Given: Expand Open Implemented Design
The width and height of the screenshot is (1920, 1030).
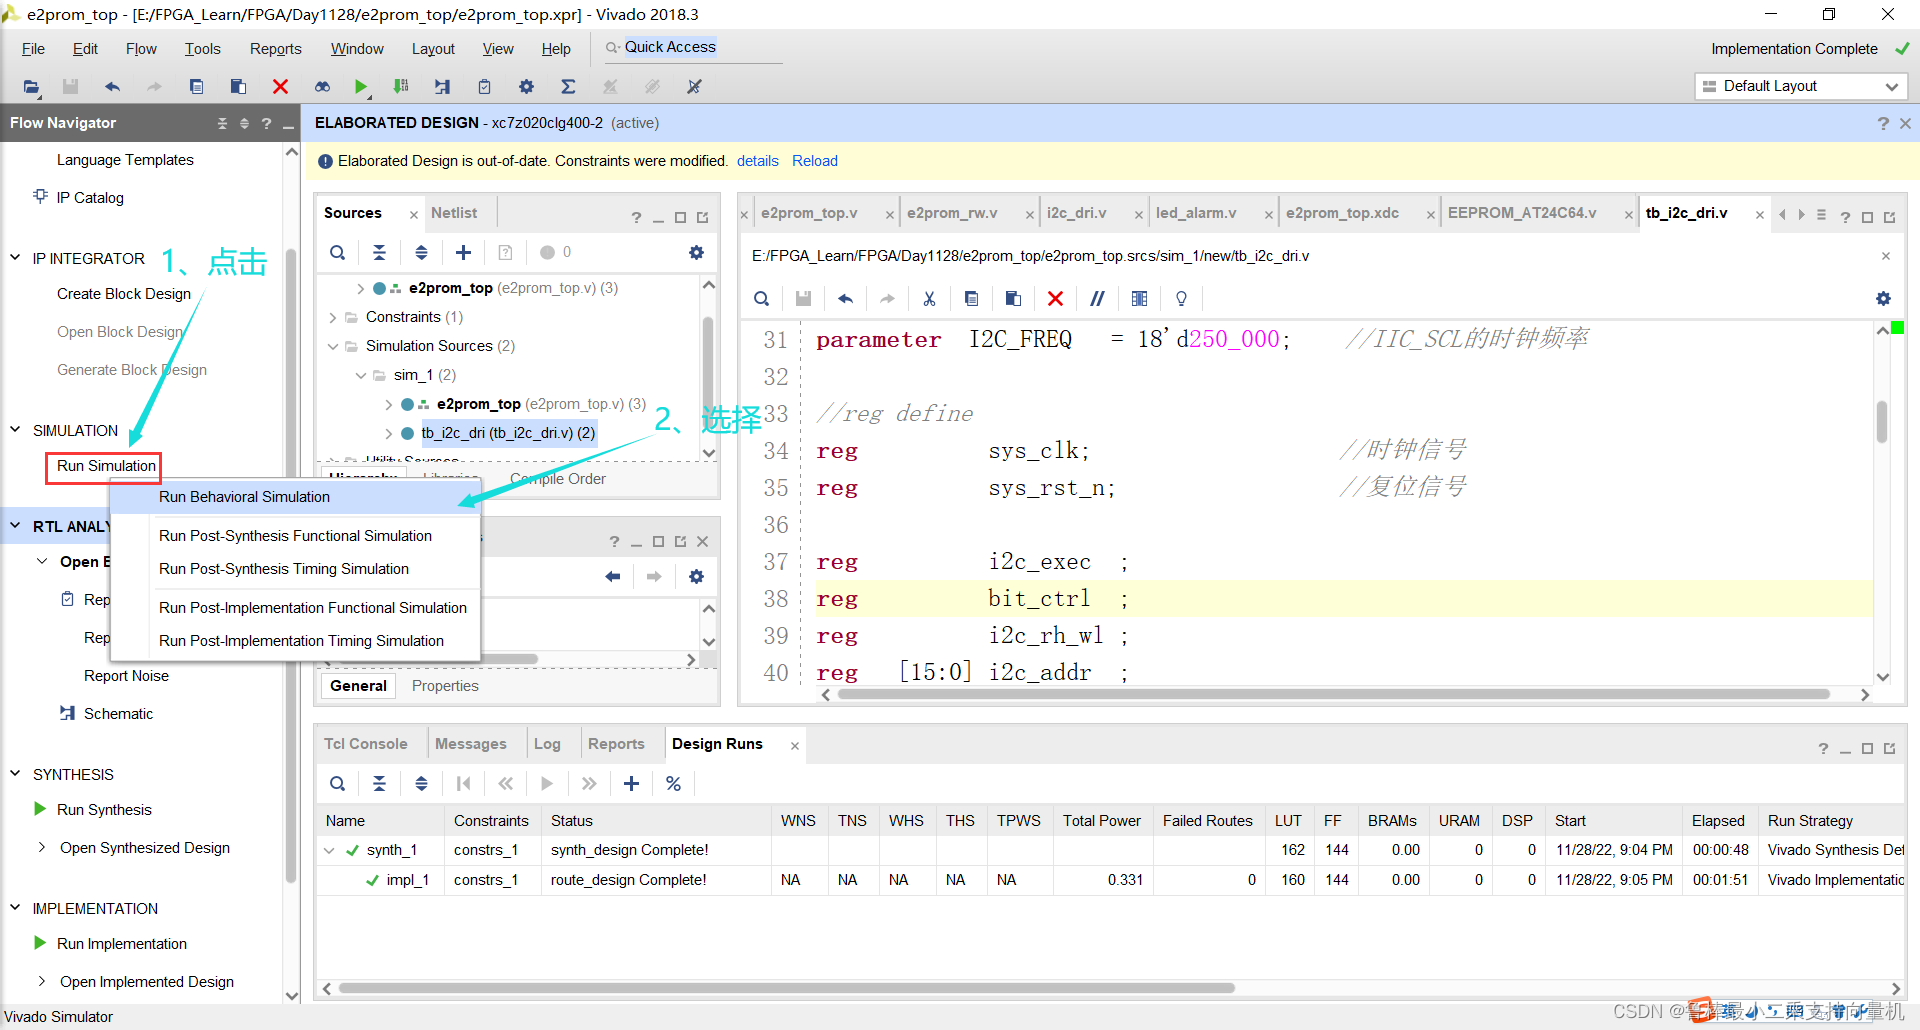Looking at the screenshot, I should (x=42, y=981).
